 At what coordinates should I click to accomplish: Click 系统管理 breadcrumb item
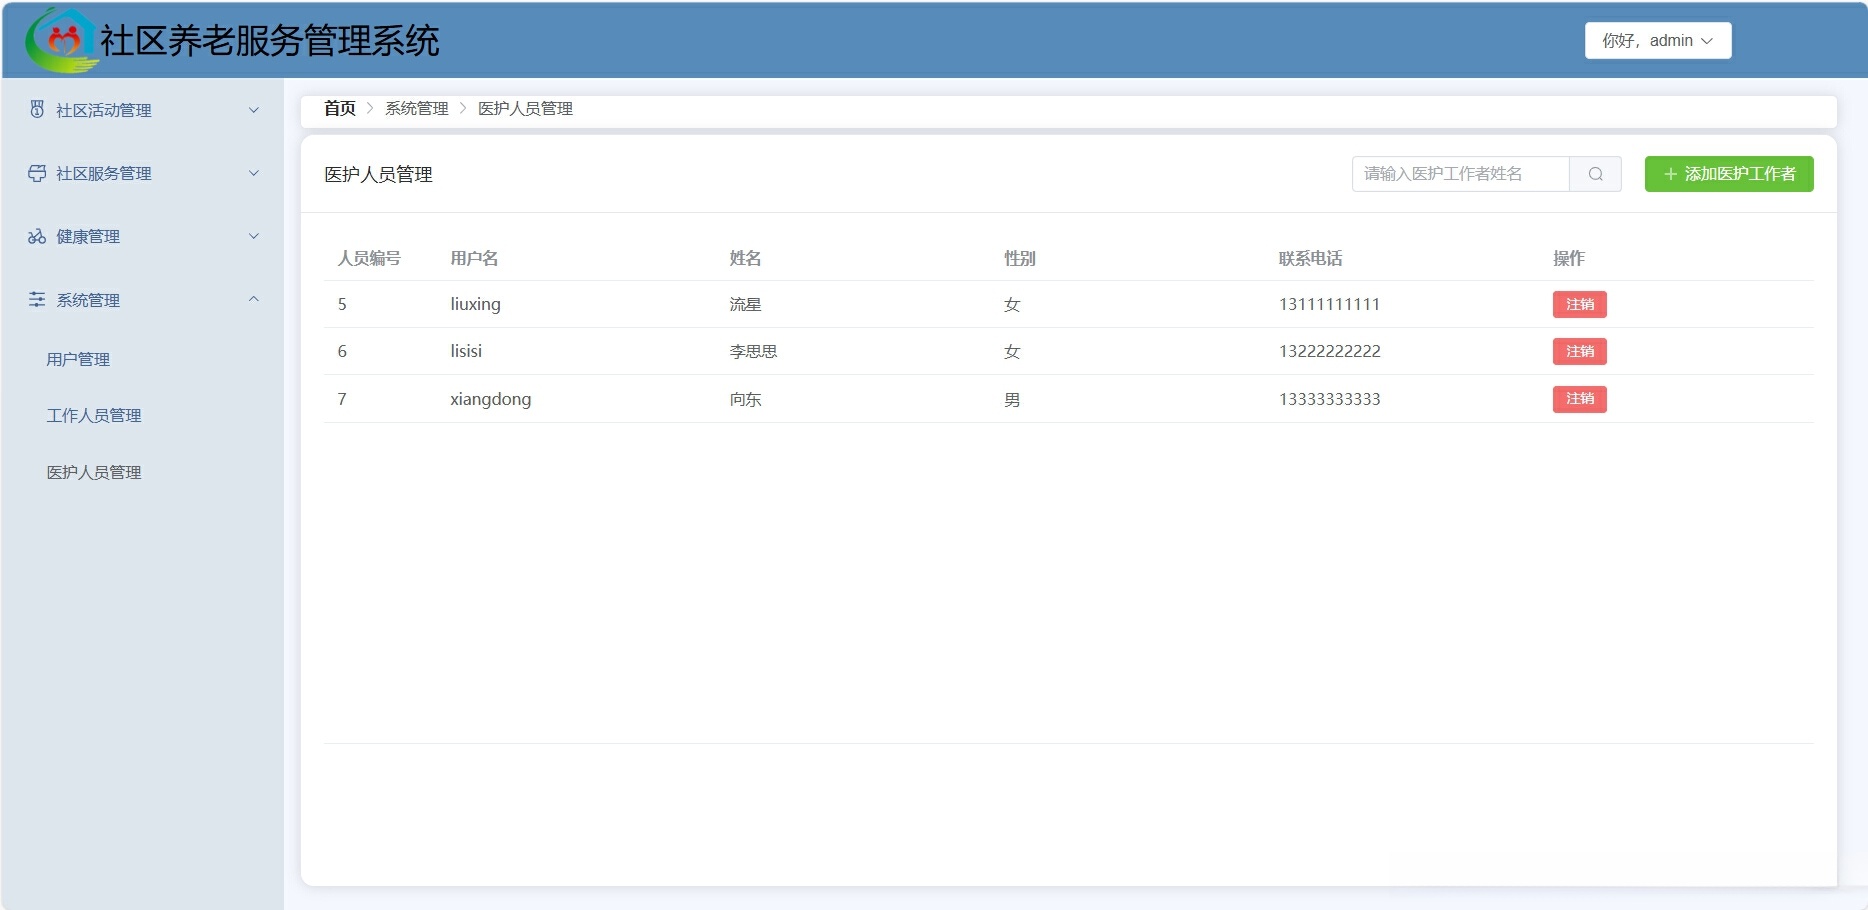pos(417,108)
